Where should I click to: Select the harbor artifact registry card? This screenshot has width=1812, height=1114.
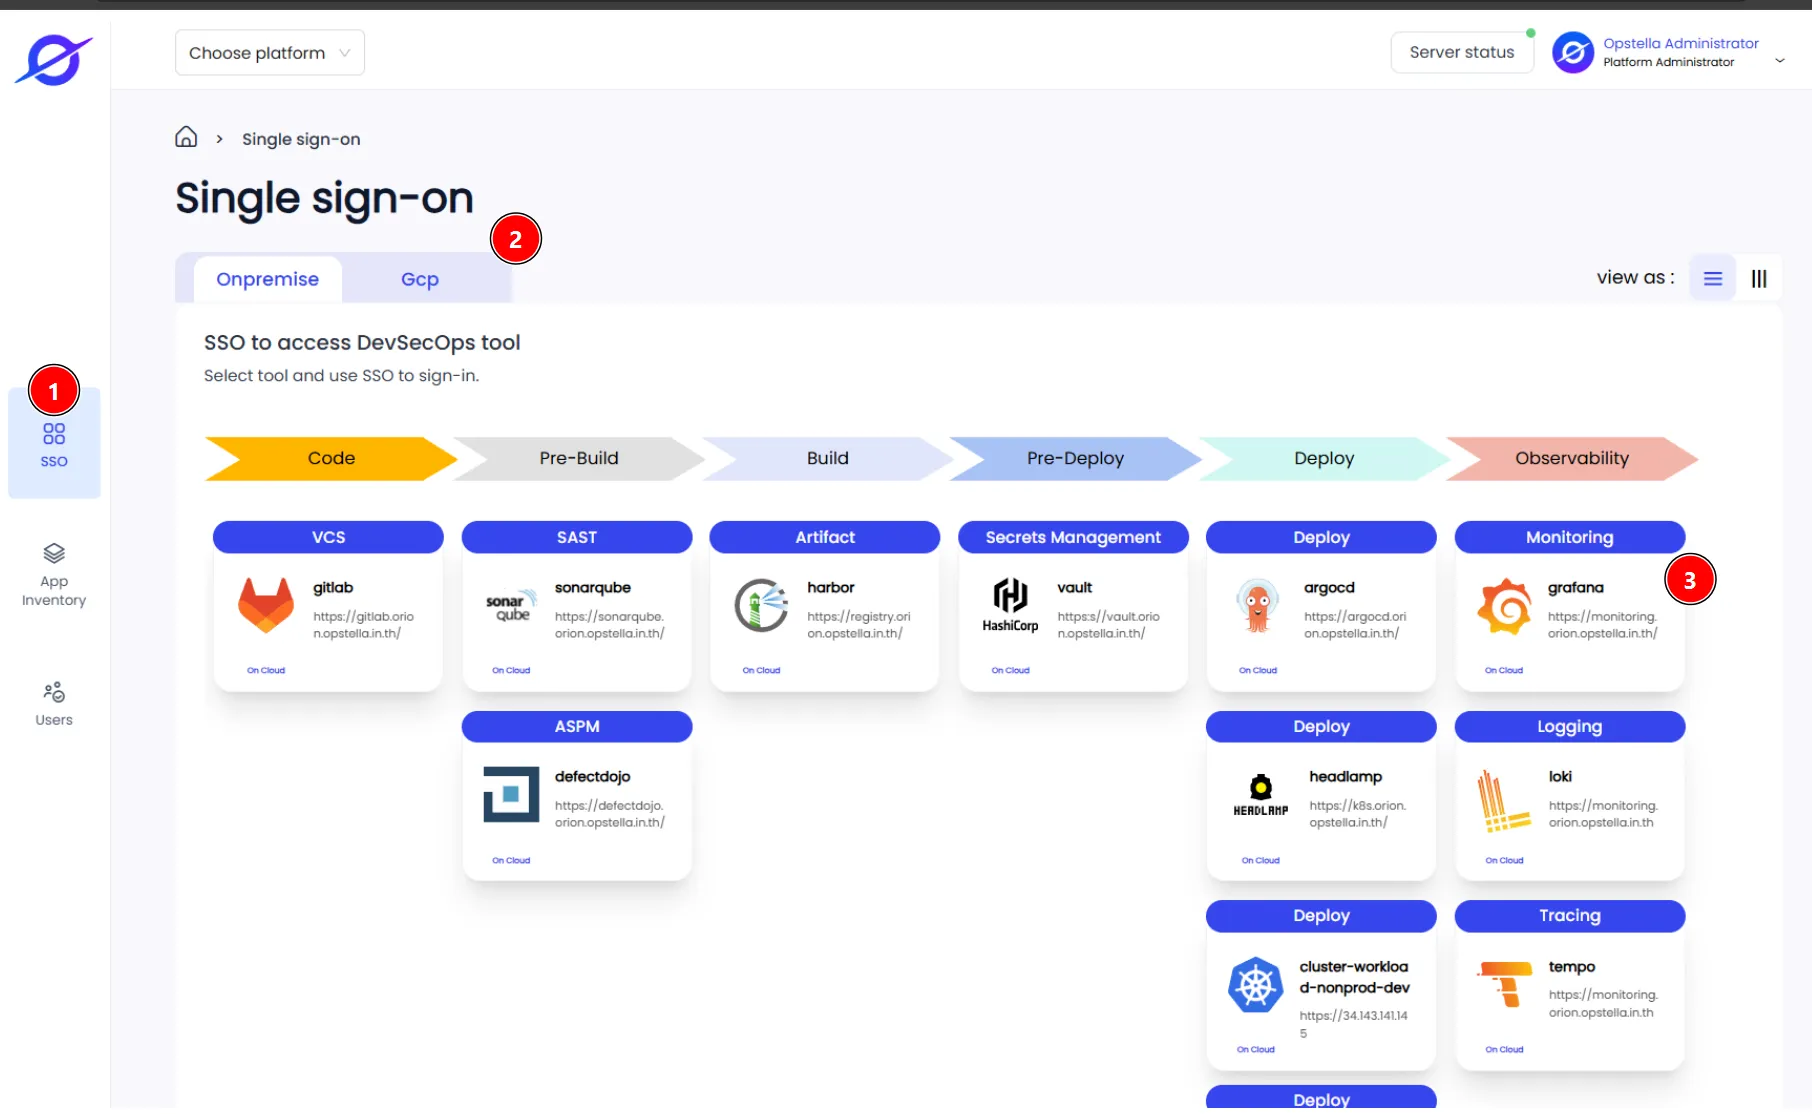825,621
